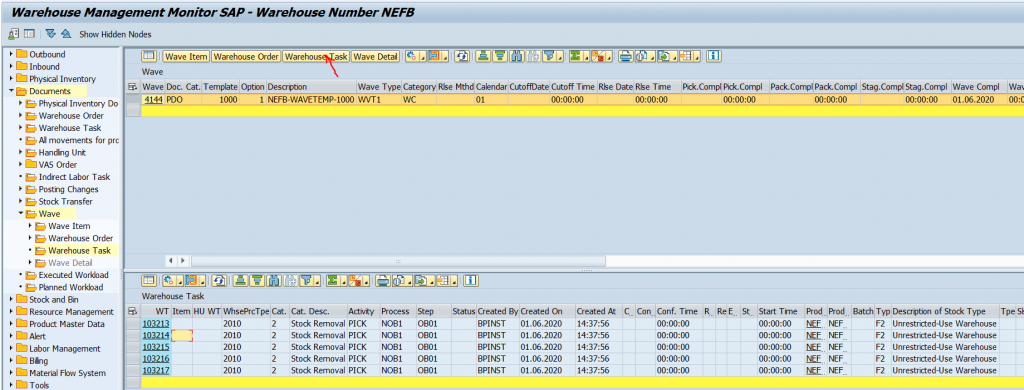The image size is (1024, 390).
Task: Click the filter funnel in Warehouse Task toolbar
Action: tap(305, 280)
